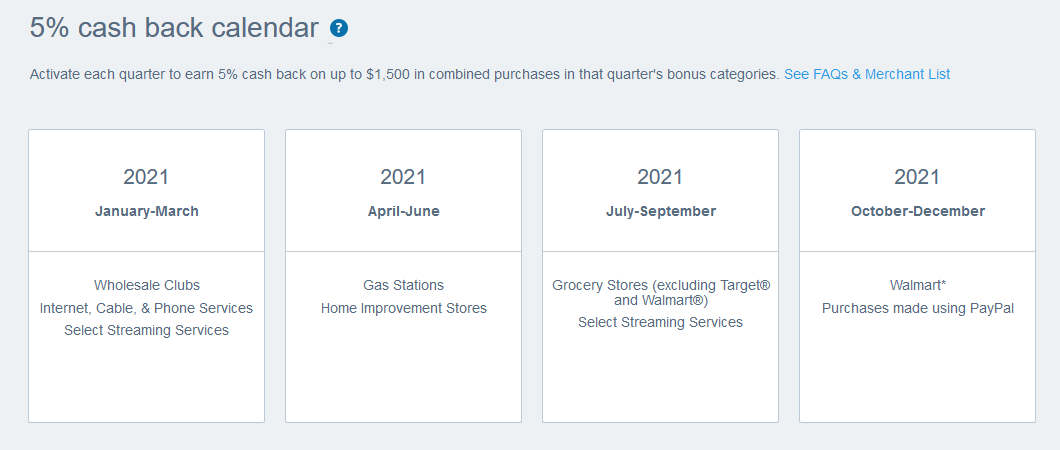Click Internet, Cable, & Phone Services text
Image resolution: width=1060 pixels, height=450 pixels.
tap(147, 308)
